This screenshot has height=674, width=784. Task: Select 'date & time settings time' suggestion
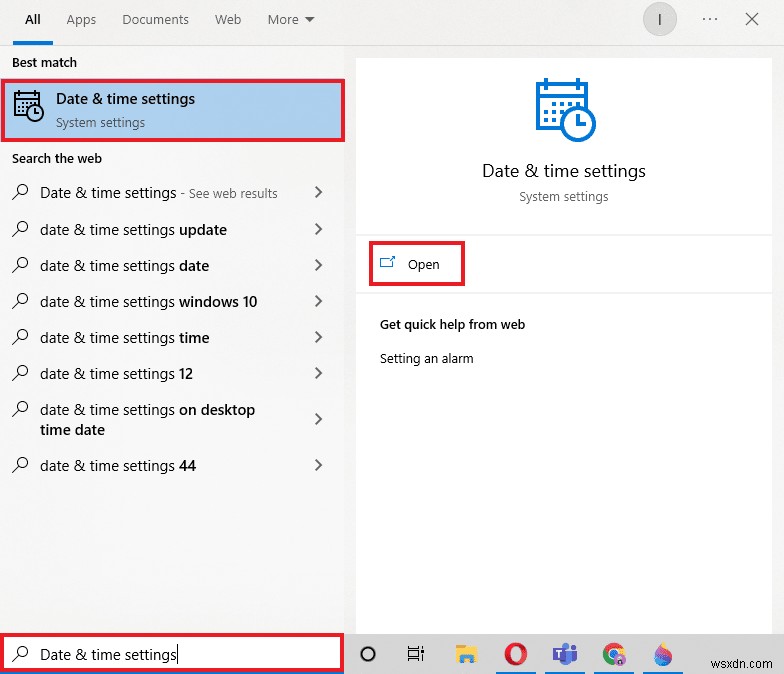pyautogui.click(x=124, y=338)
